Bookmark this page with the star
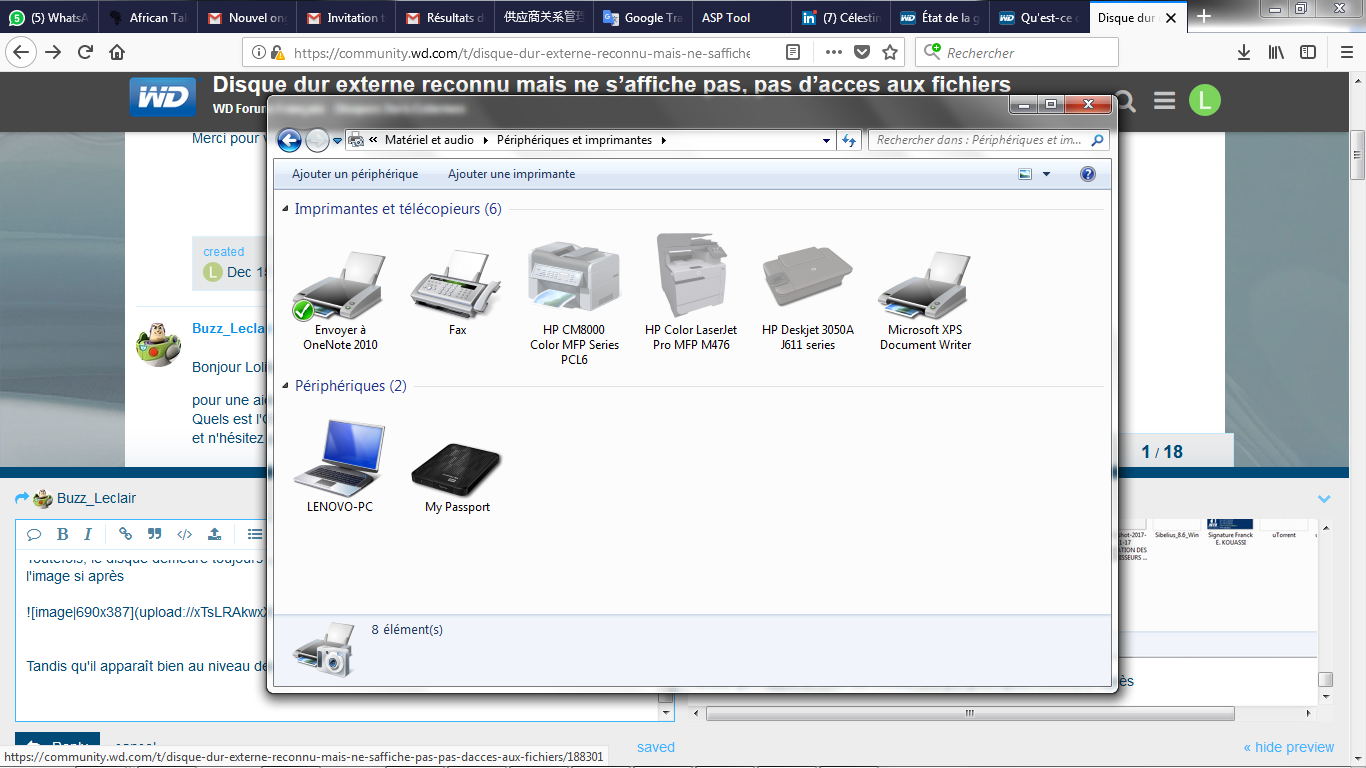Viewport: 1366px width, 768px height. 889,52
